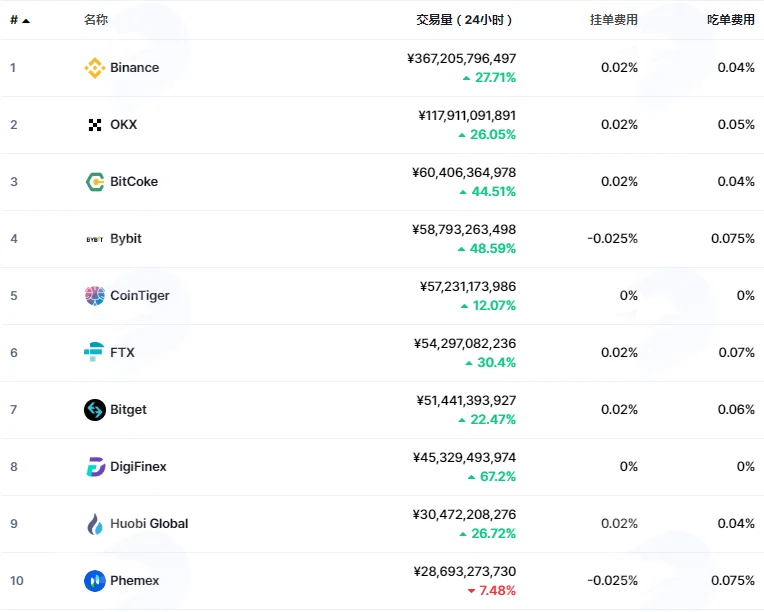This screenshot has height=612, width=764.
Task: Click Phemex's red 7.48% decrease indicator
Action: click(492, 591)
